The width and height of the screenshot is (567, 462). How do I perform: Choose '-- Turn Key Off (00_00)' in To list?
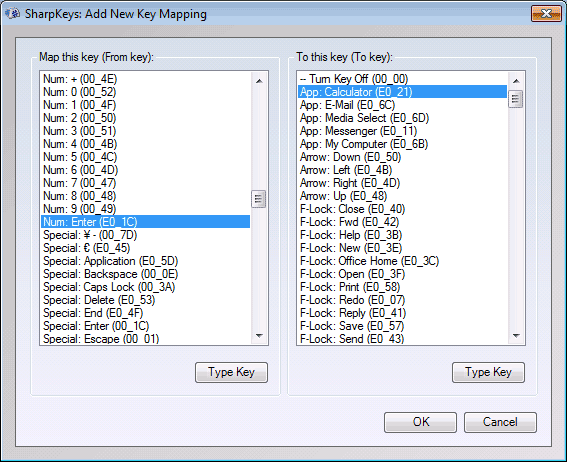402,79
